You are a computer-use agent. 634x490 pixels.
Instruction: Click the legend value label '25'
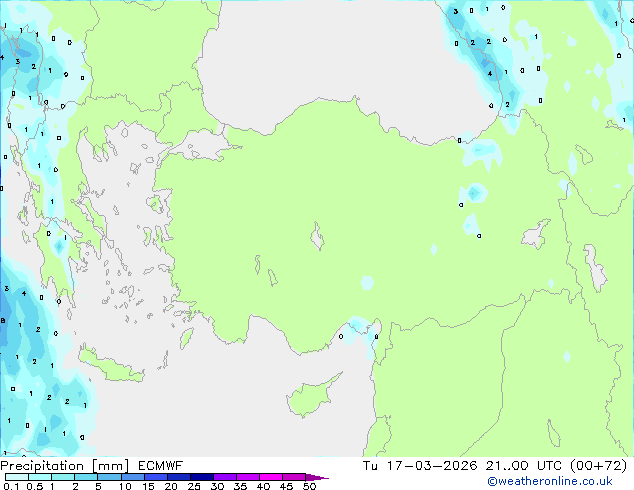click(x=194, y=486)
